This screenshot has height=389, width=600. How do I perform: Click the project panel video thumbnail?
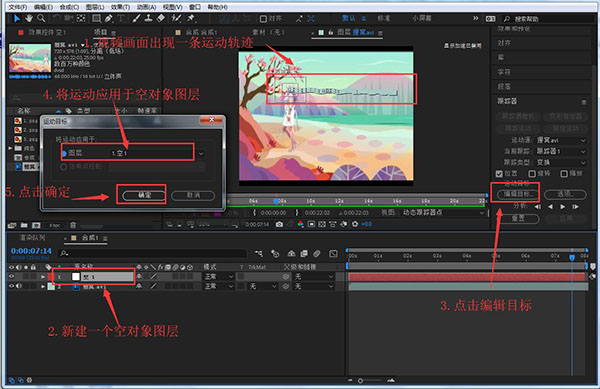pos(30,58)
